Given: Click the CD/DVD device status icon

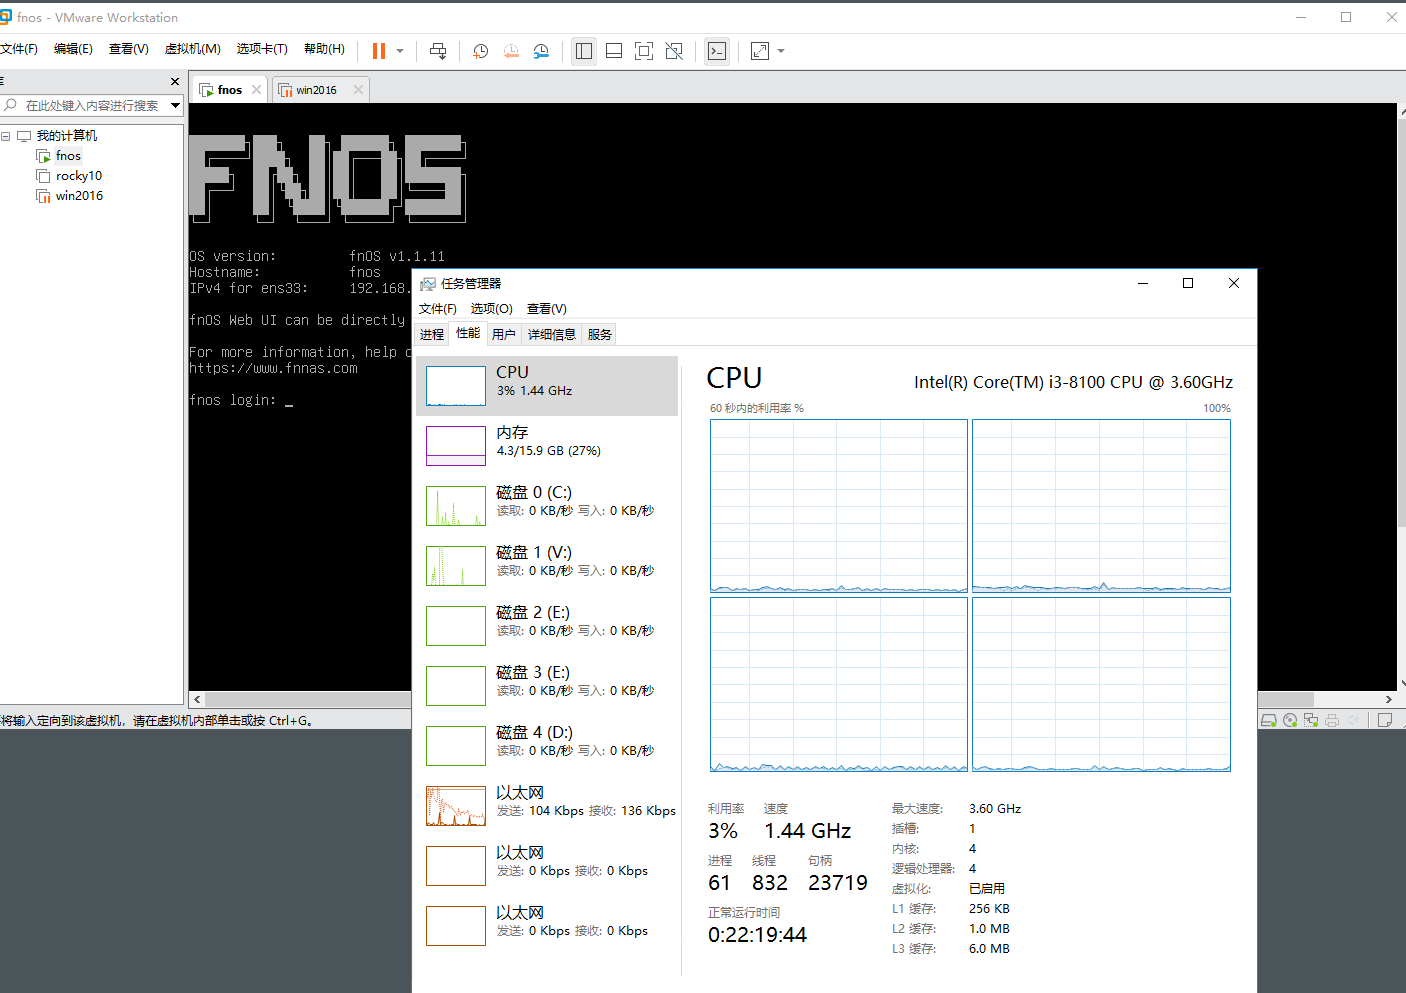Looking at the screenshot, I should coord(1290,720).
